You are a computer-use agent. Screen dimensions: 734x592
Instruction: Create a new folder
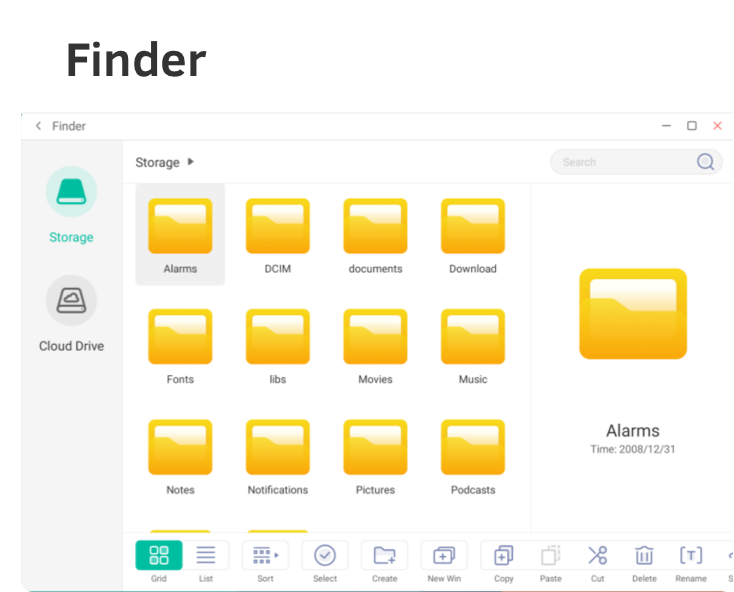click(384, 556)
